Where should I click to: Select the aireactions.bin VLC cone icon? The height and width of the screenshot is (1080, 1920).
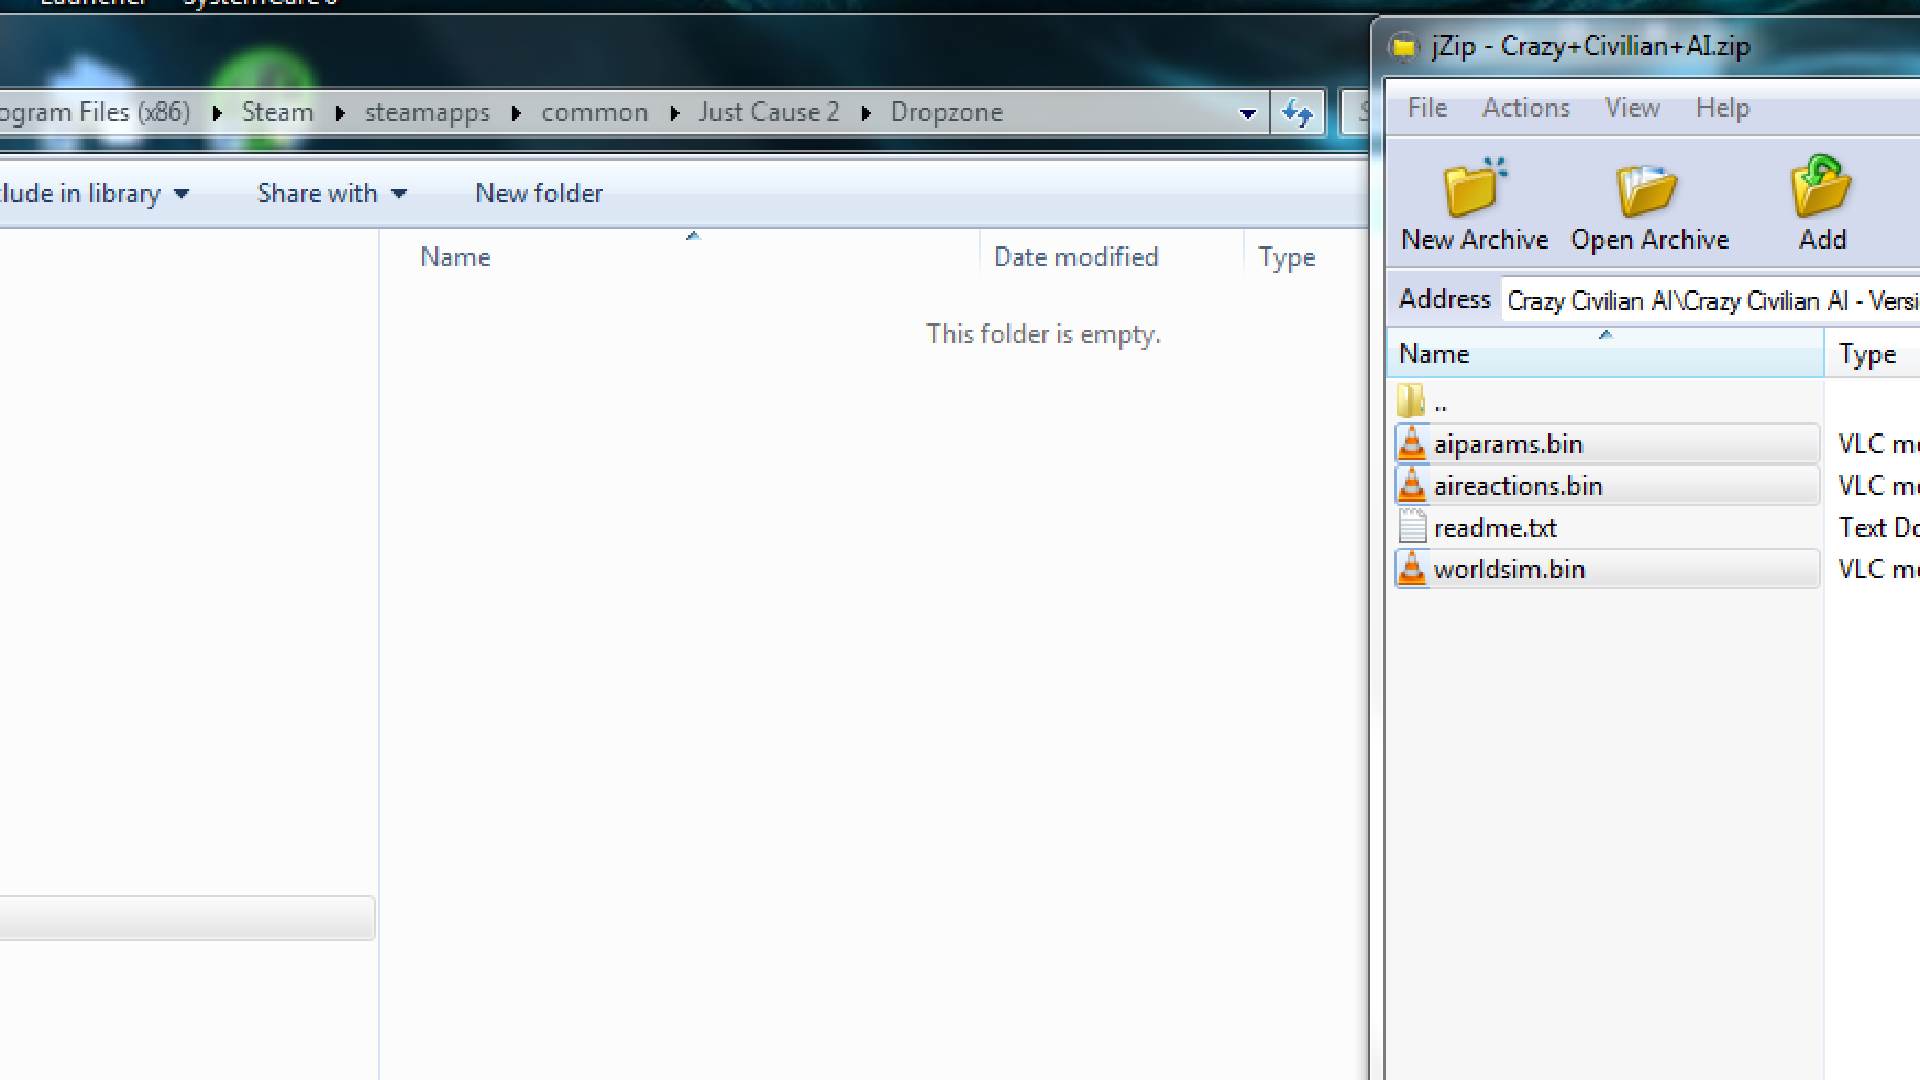coord(1411,486)
